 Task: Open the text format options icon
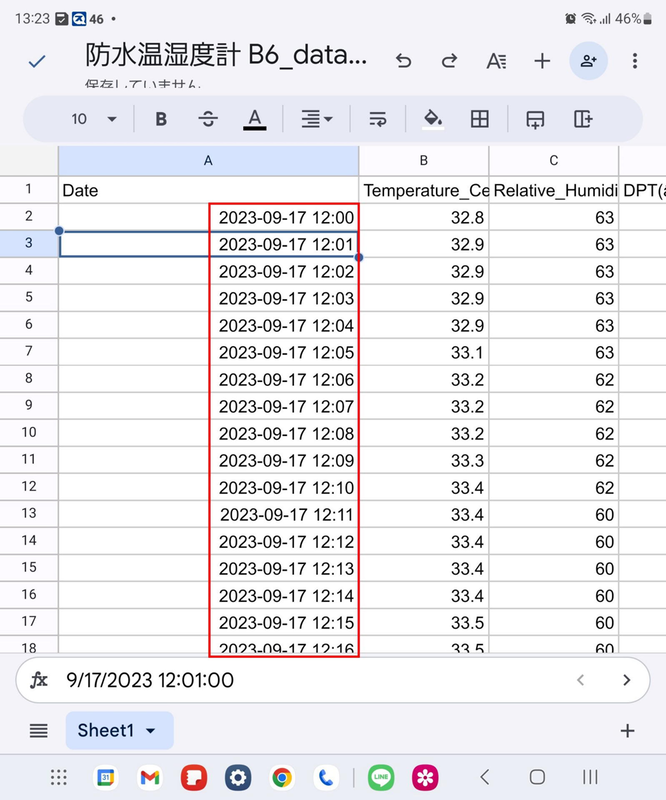coord(496,61)
